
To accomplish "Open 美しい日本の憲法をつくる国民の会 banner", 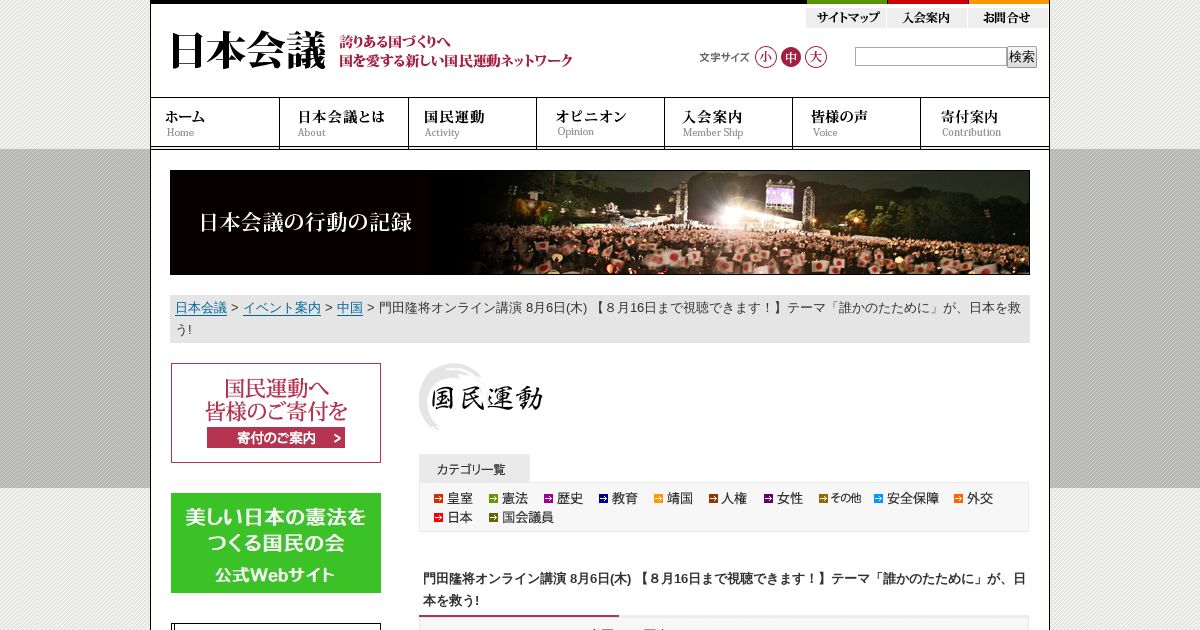I will (x=276, y=543).
